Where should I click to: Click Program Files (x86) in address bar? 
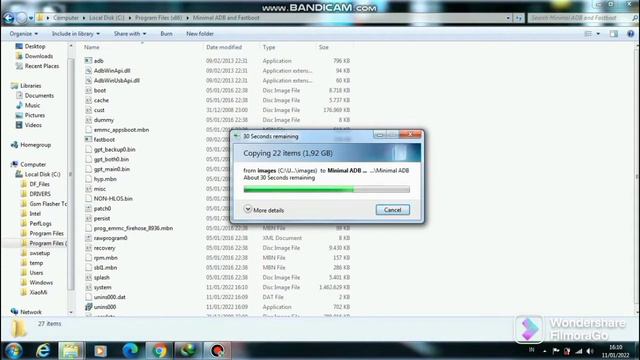point(158,18)
